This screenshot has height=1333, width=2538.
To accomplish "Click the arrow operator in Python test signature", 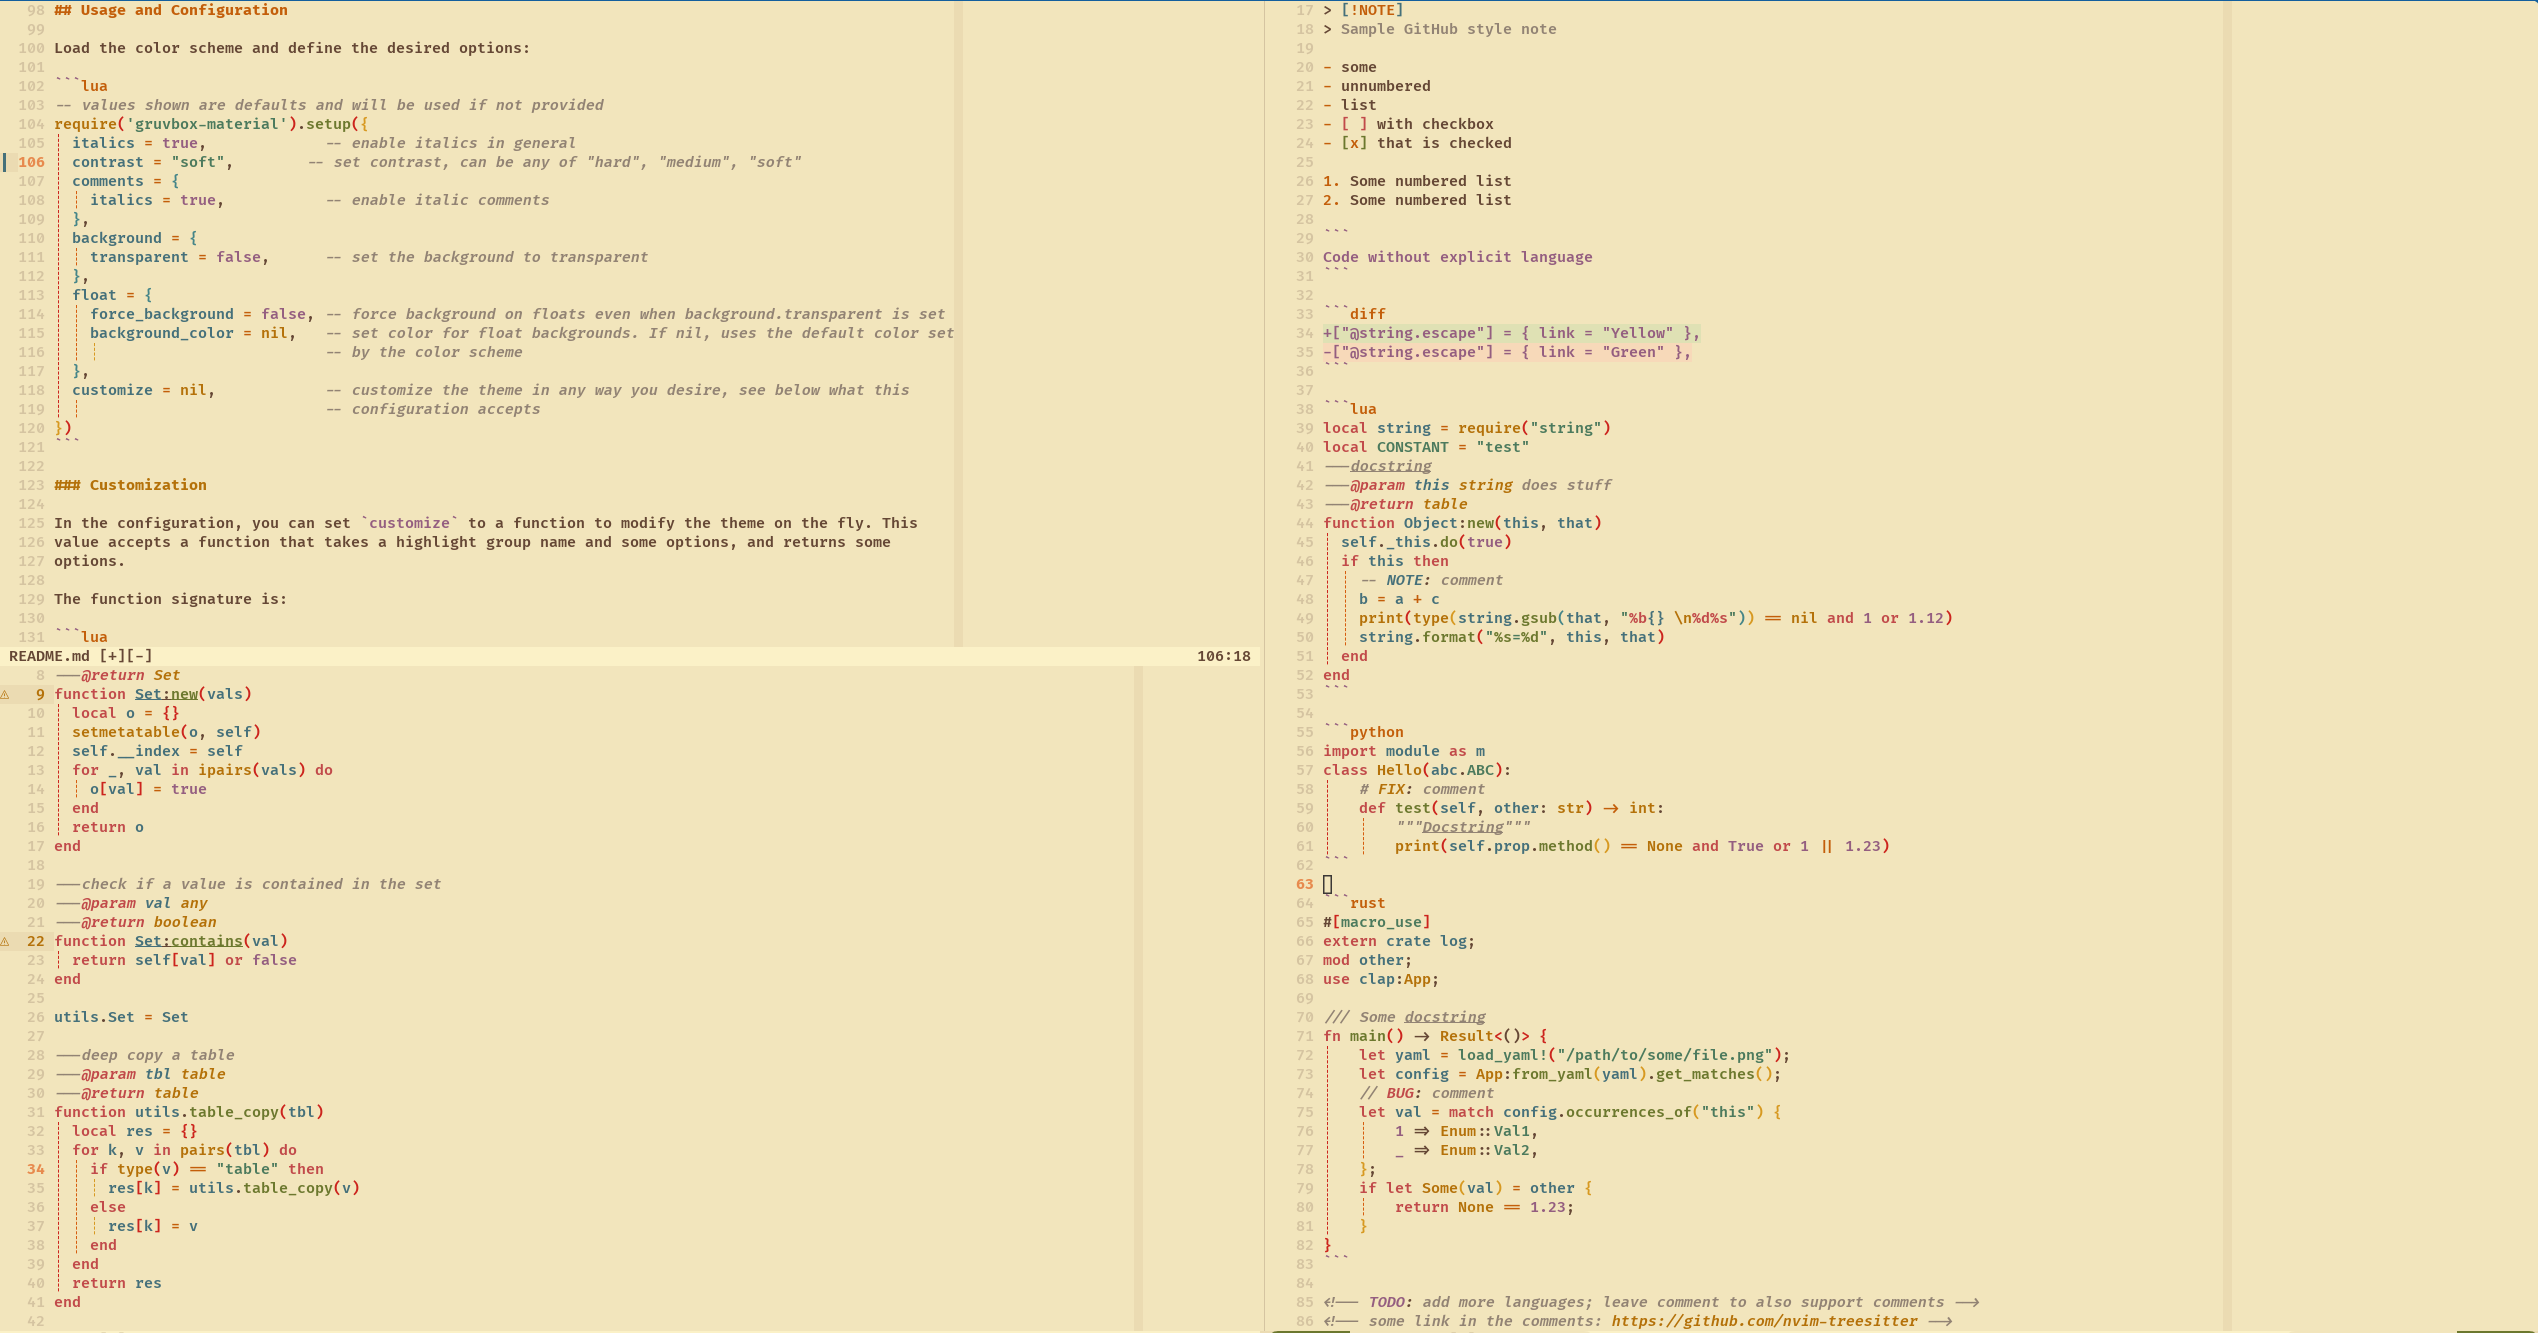I will [x=1610, y=808].
